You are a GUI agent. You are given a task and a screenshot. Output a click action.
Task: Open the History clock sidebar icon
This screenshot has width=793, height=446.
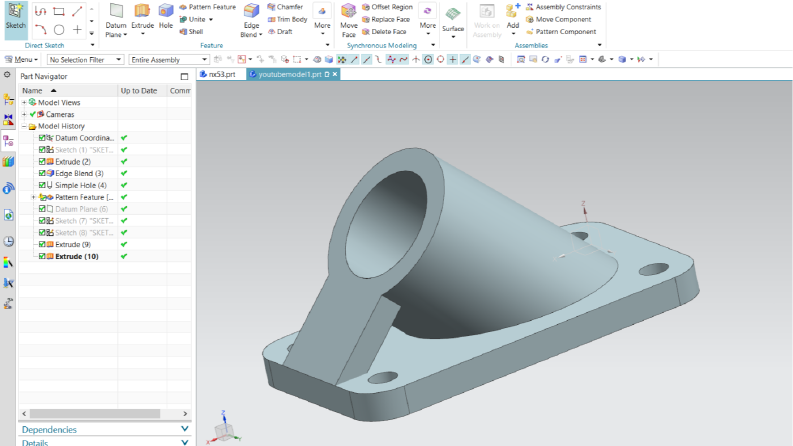[8, 241]
